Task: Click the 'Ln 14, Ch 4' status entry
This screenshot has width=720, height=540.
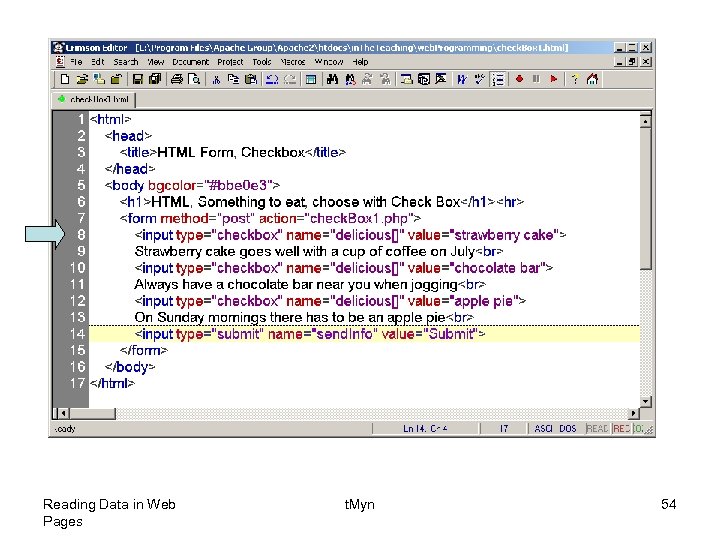Action: point(425,428)
